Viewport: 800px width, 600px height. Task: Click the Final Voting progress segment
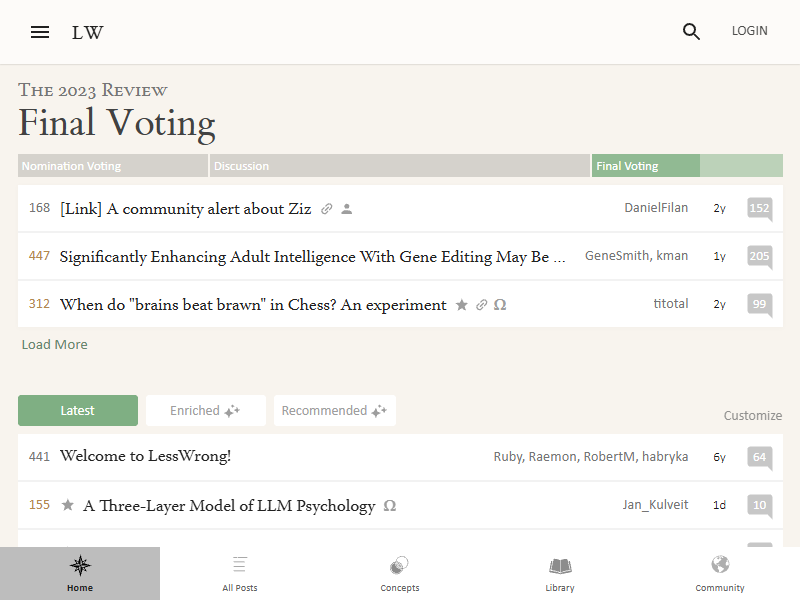pyautogui.click(x=645, y=166)
